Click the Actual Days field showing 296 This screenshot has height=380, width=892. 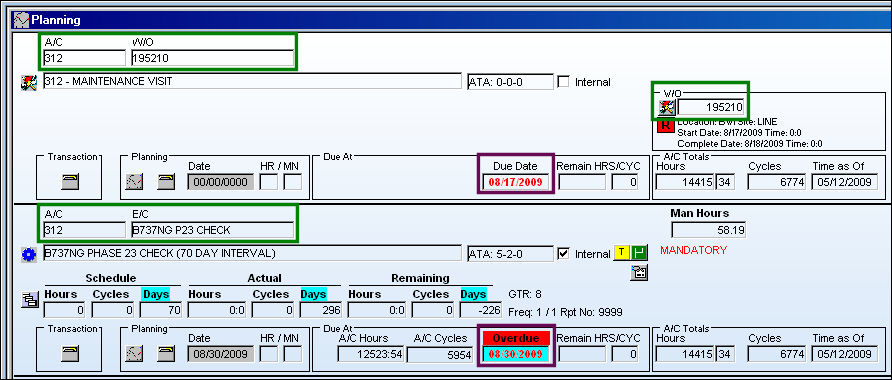click(x=320, y=310)
